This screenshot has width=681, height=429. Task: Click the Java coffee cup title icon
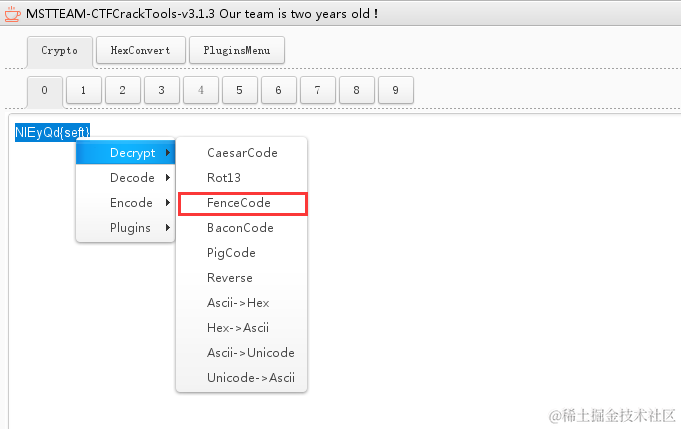[12, 13]
